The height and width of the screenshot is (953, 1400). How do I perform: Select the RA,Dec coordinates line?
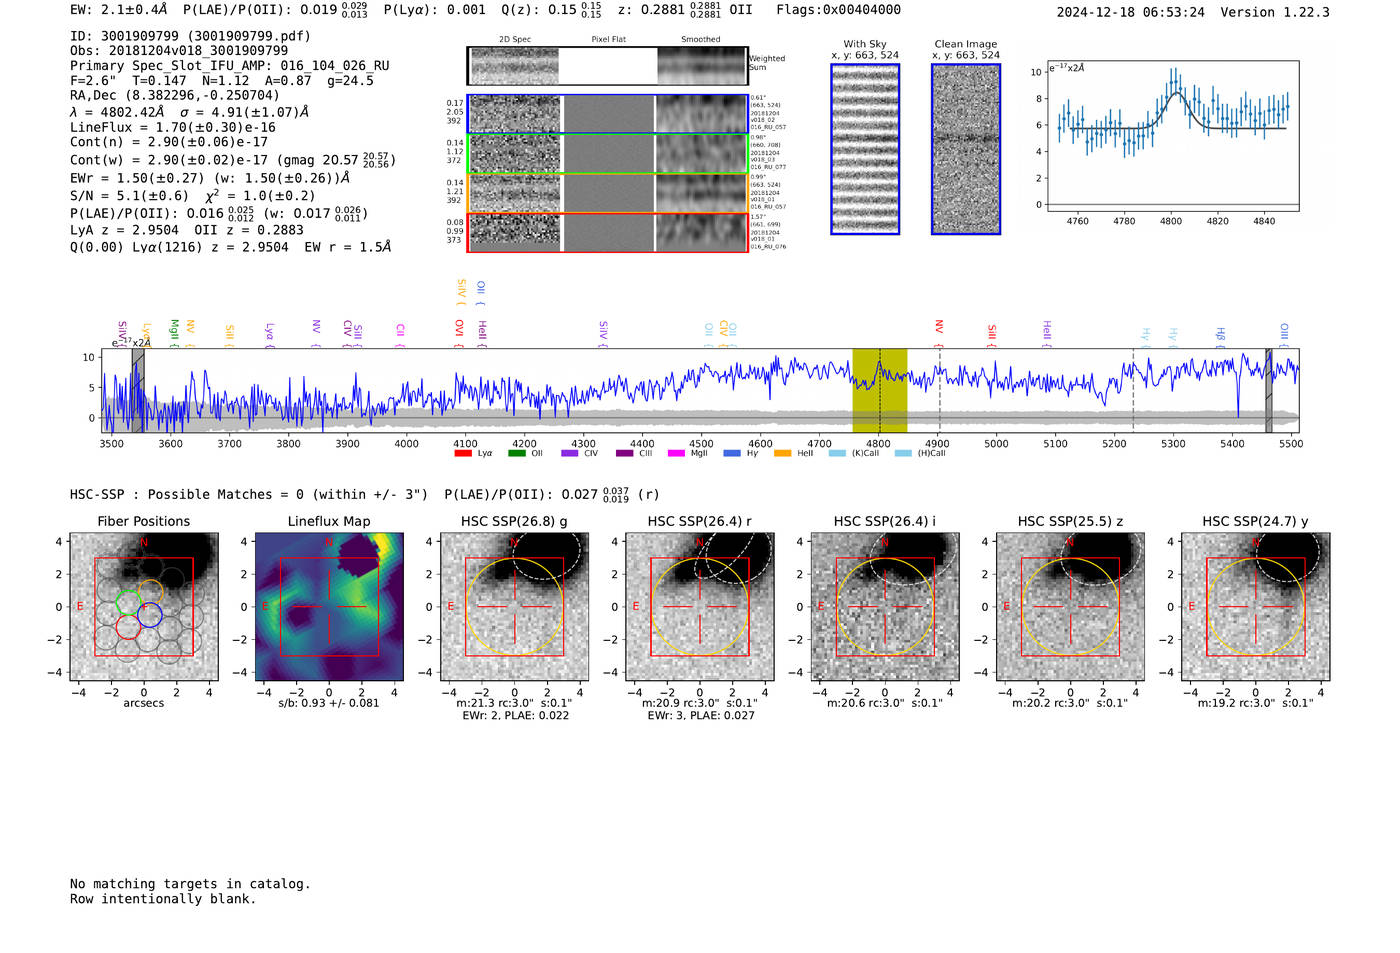175,96
